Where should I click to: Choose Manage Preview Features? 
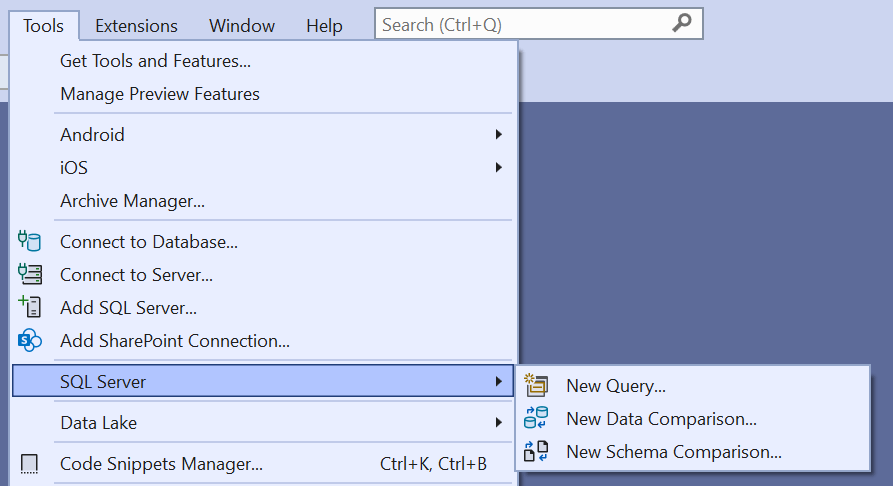pos(160,94)
